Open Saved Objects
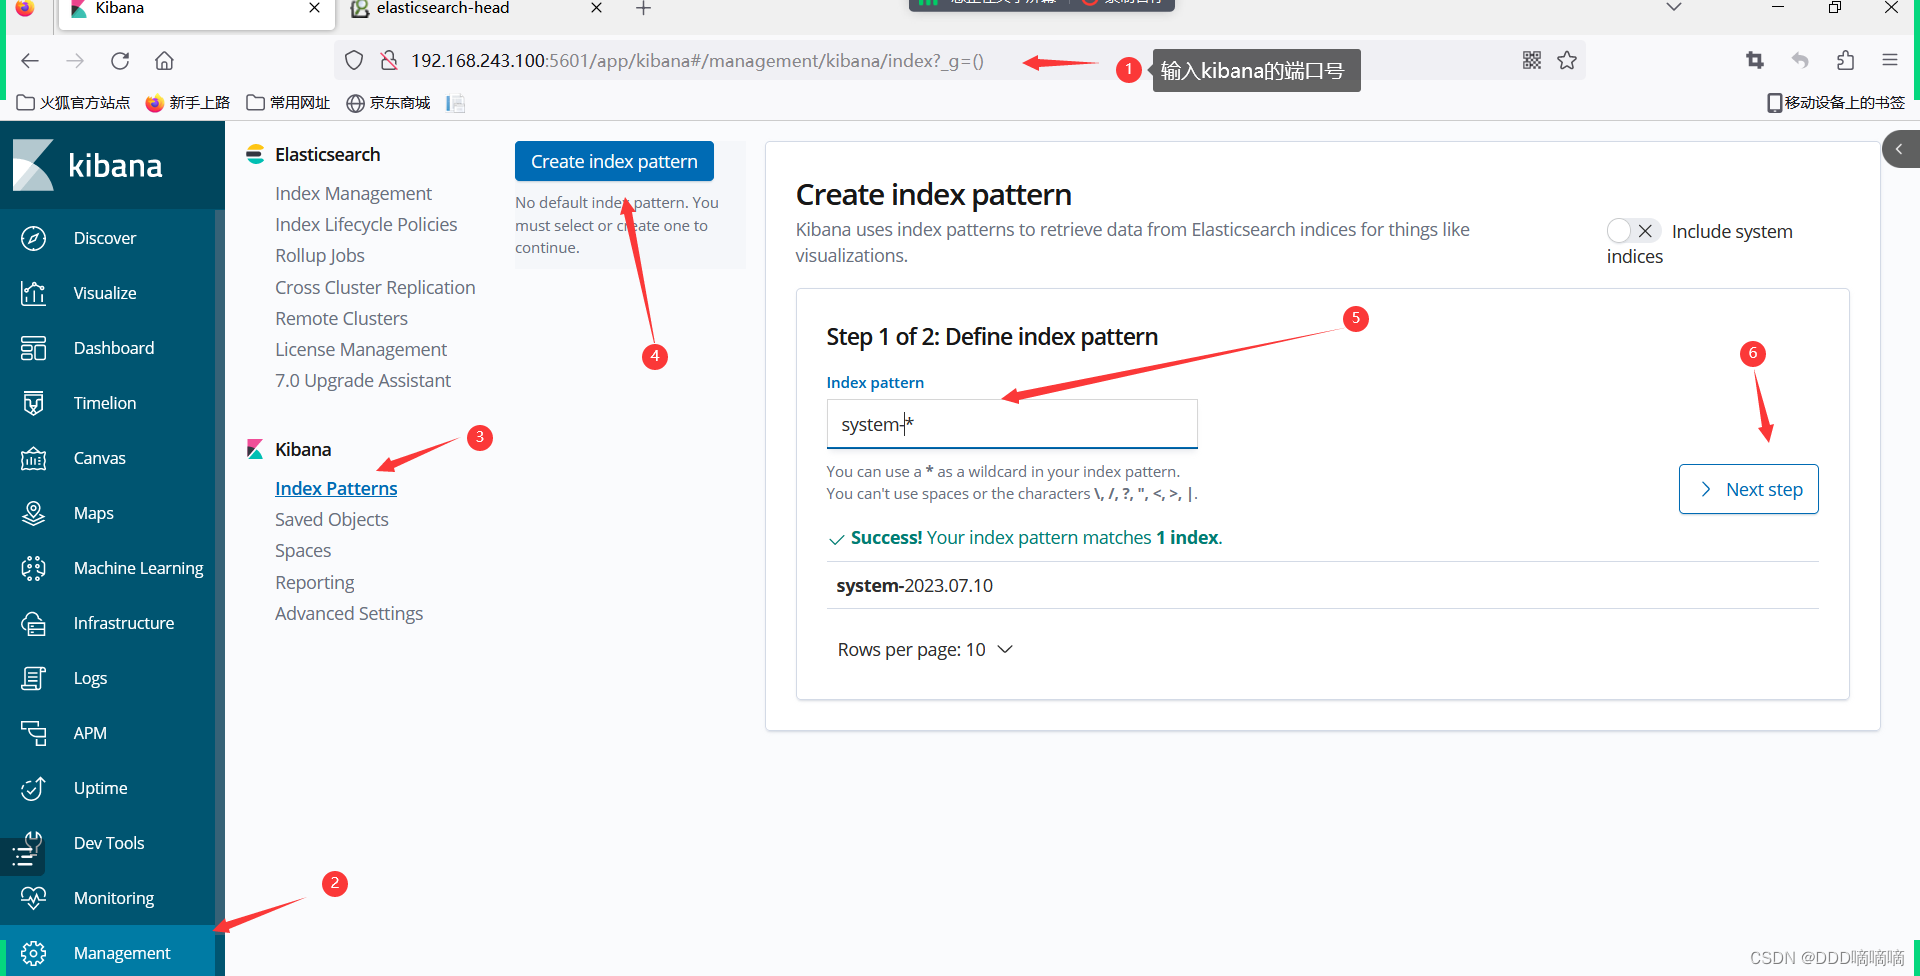The width and height of the screenshot is (1920, 976). click(x=332, y=520)
